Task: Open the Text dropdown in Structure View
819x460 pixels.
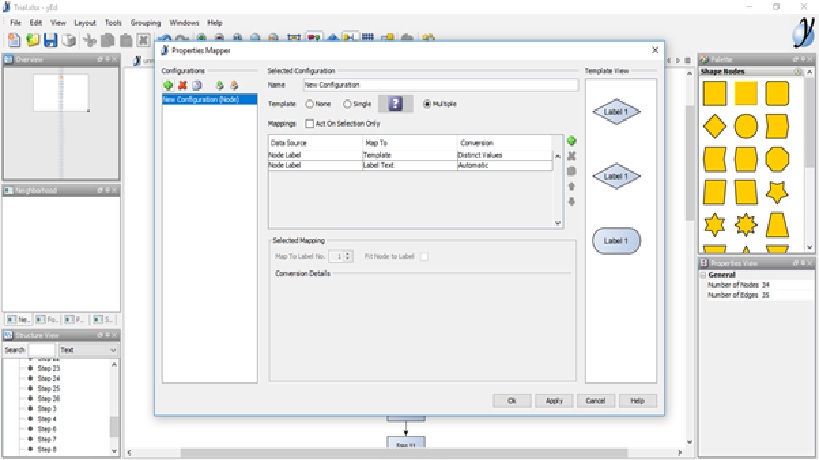Action: click(x=88, y=350)
